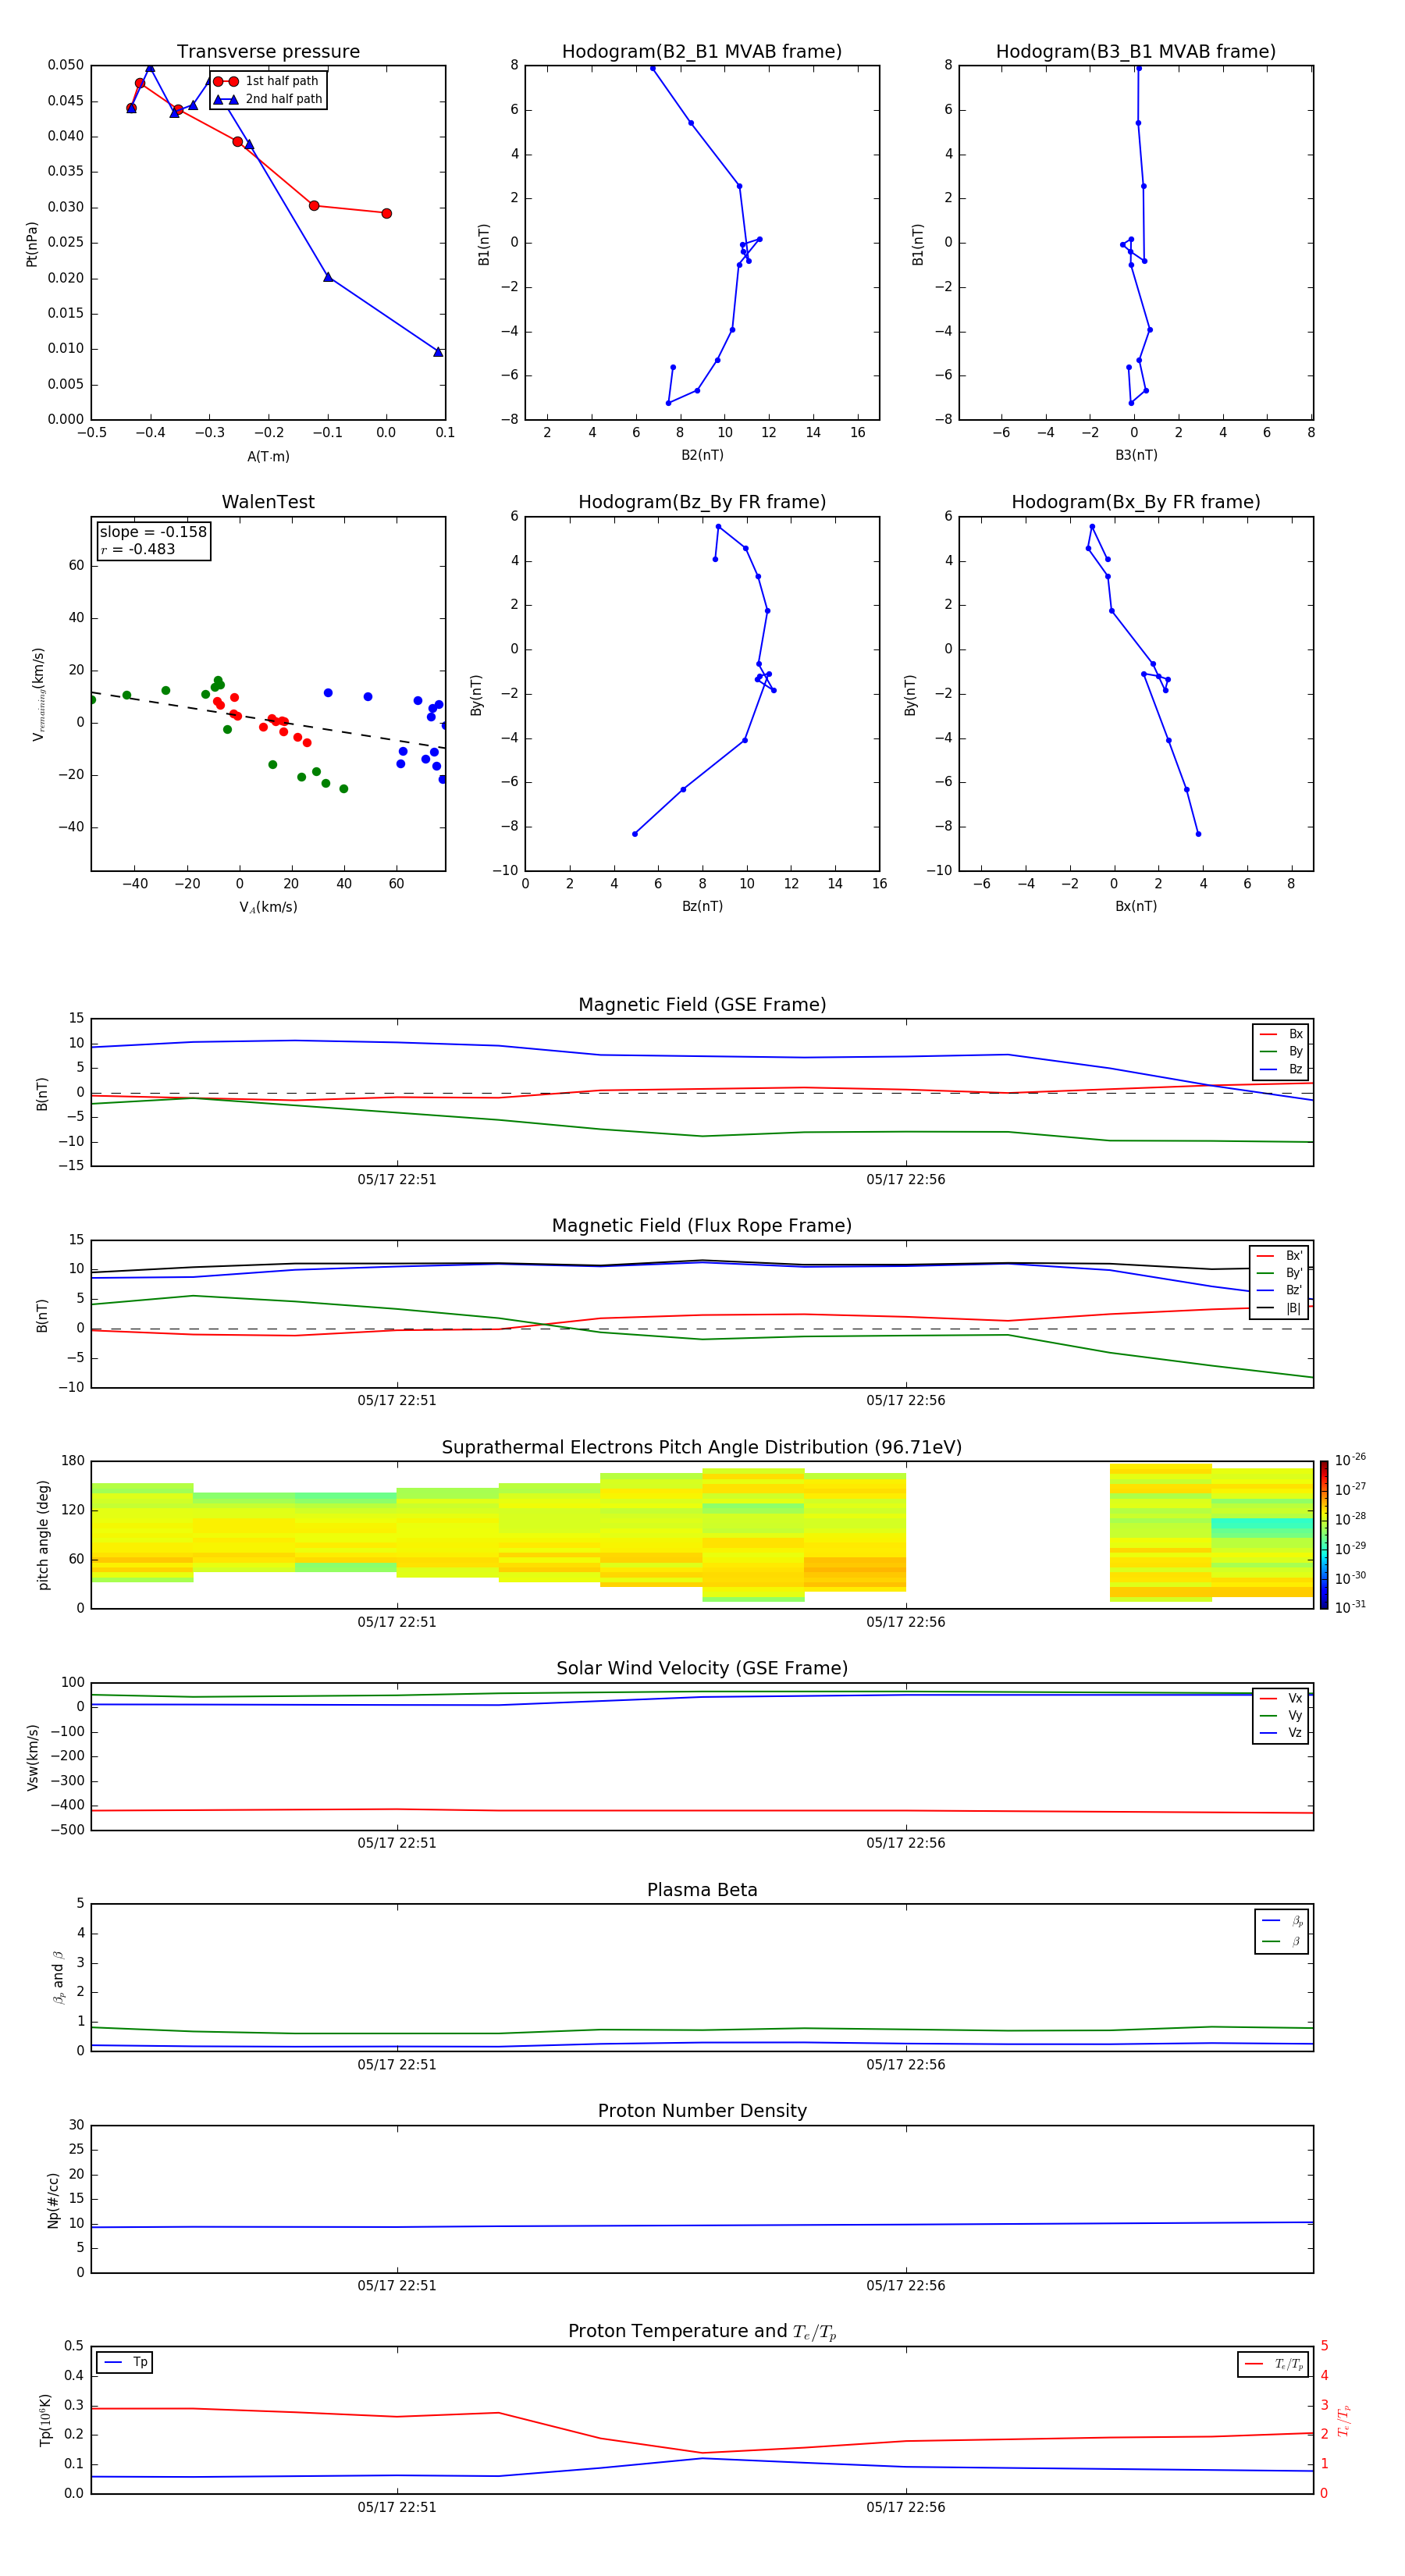This screenshot has width=1405, height=2576.
Task: Click the pitch angle color bar scale
Action: tap(1324, 1535)
